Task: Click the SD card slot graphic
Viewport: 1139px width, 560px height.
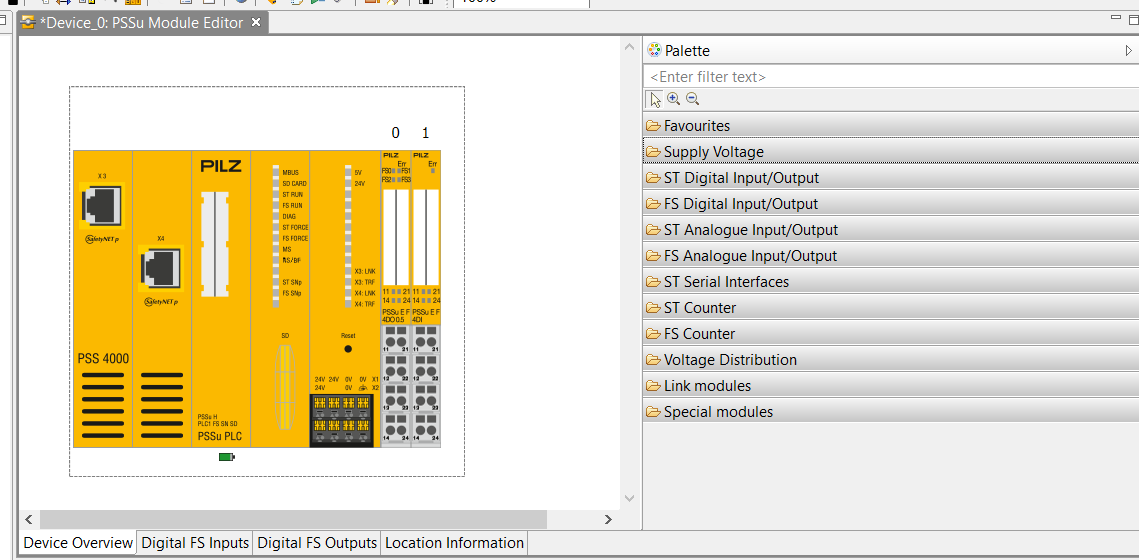Action: [x=285, y=386]
